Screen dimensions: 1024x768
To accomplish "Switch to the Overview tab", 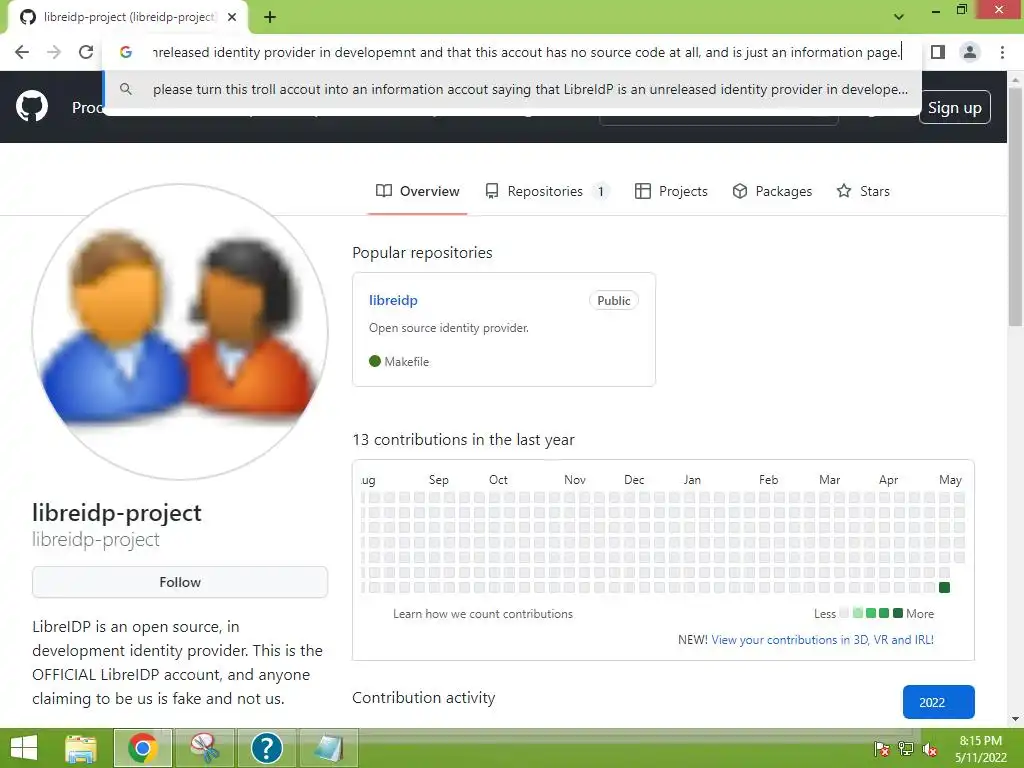I will tap(417, 191).
